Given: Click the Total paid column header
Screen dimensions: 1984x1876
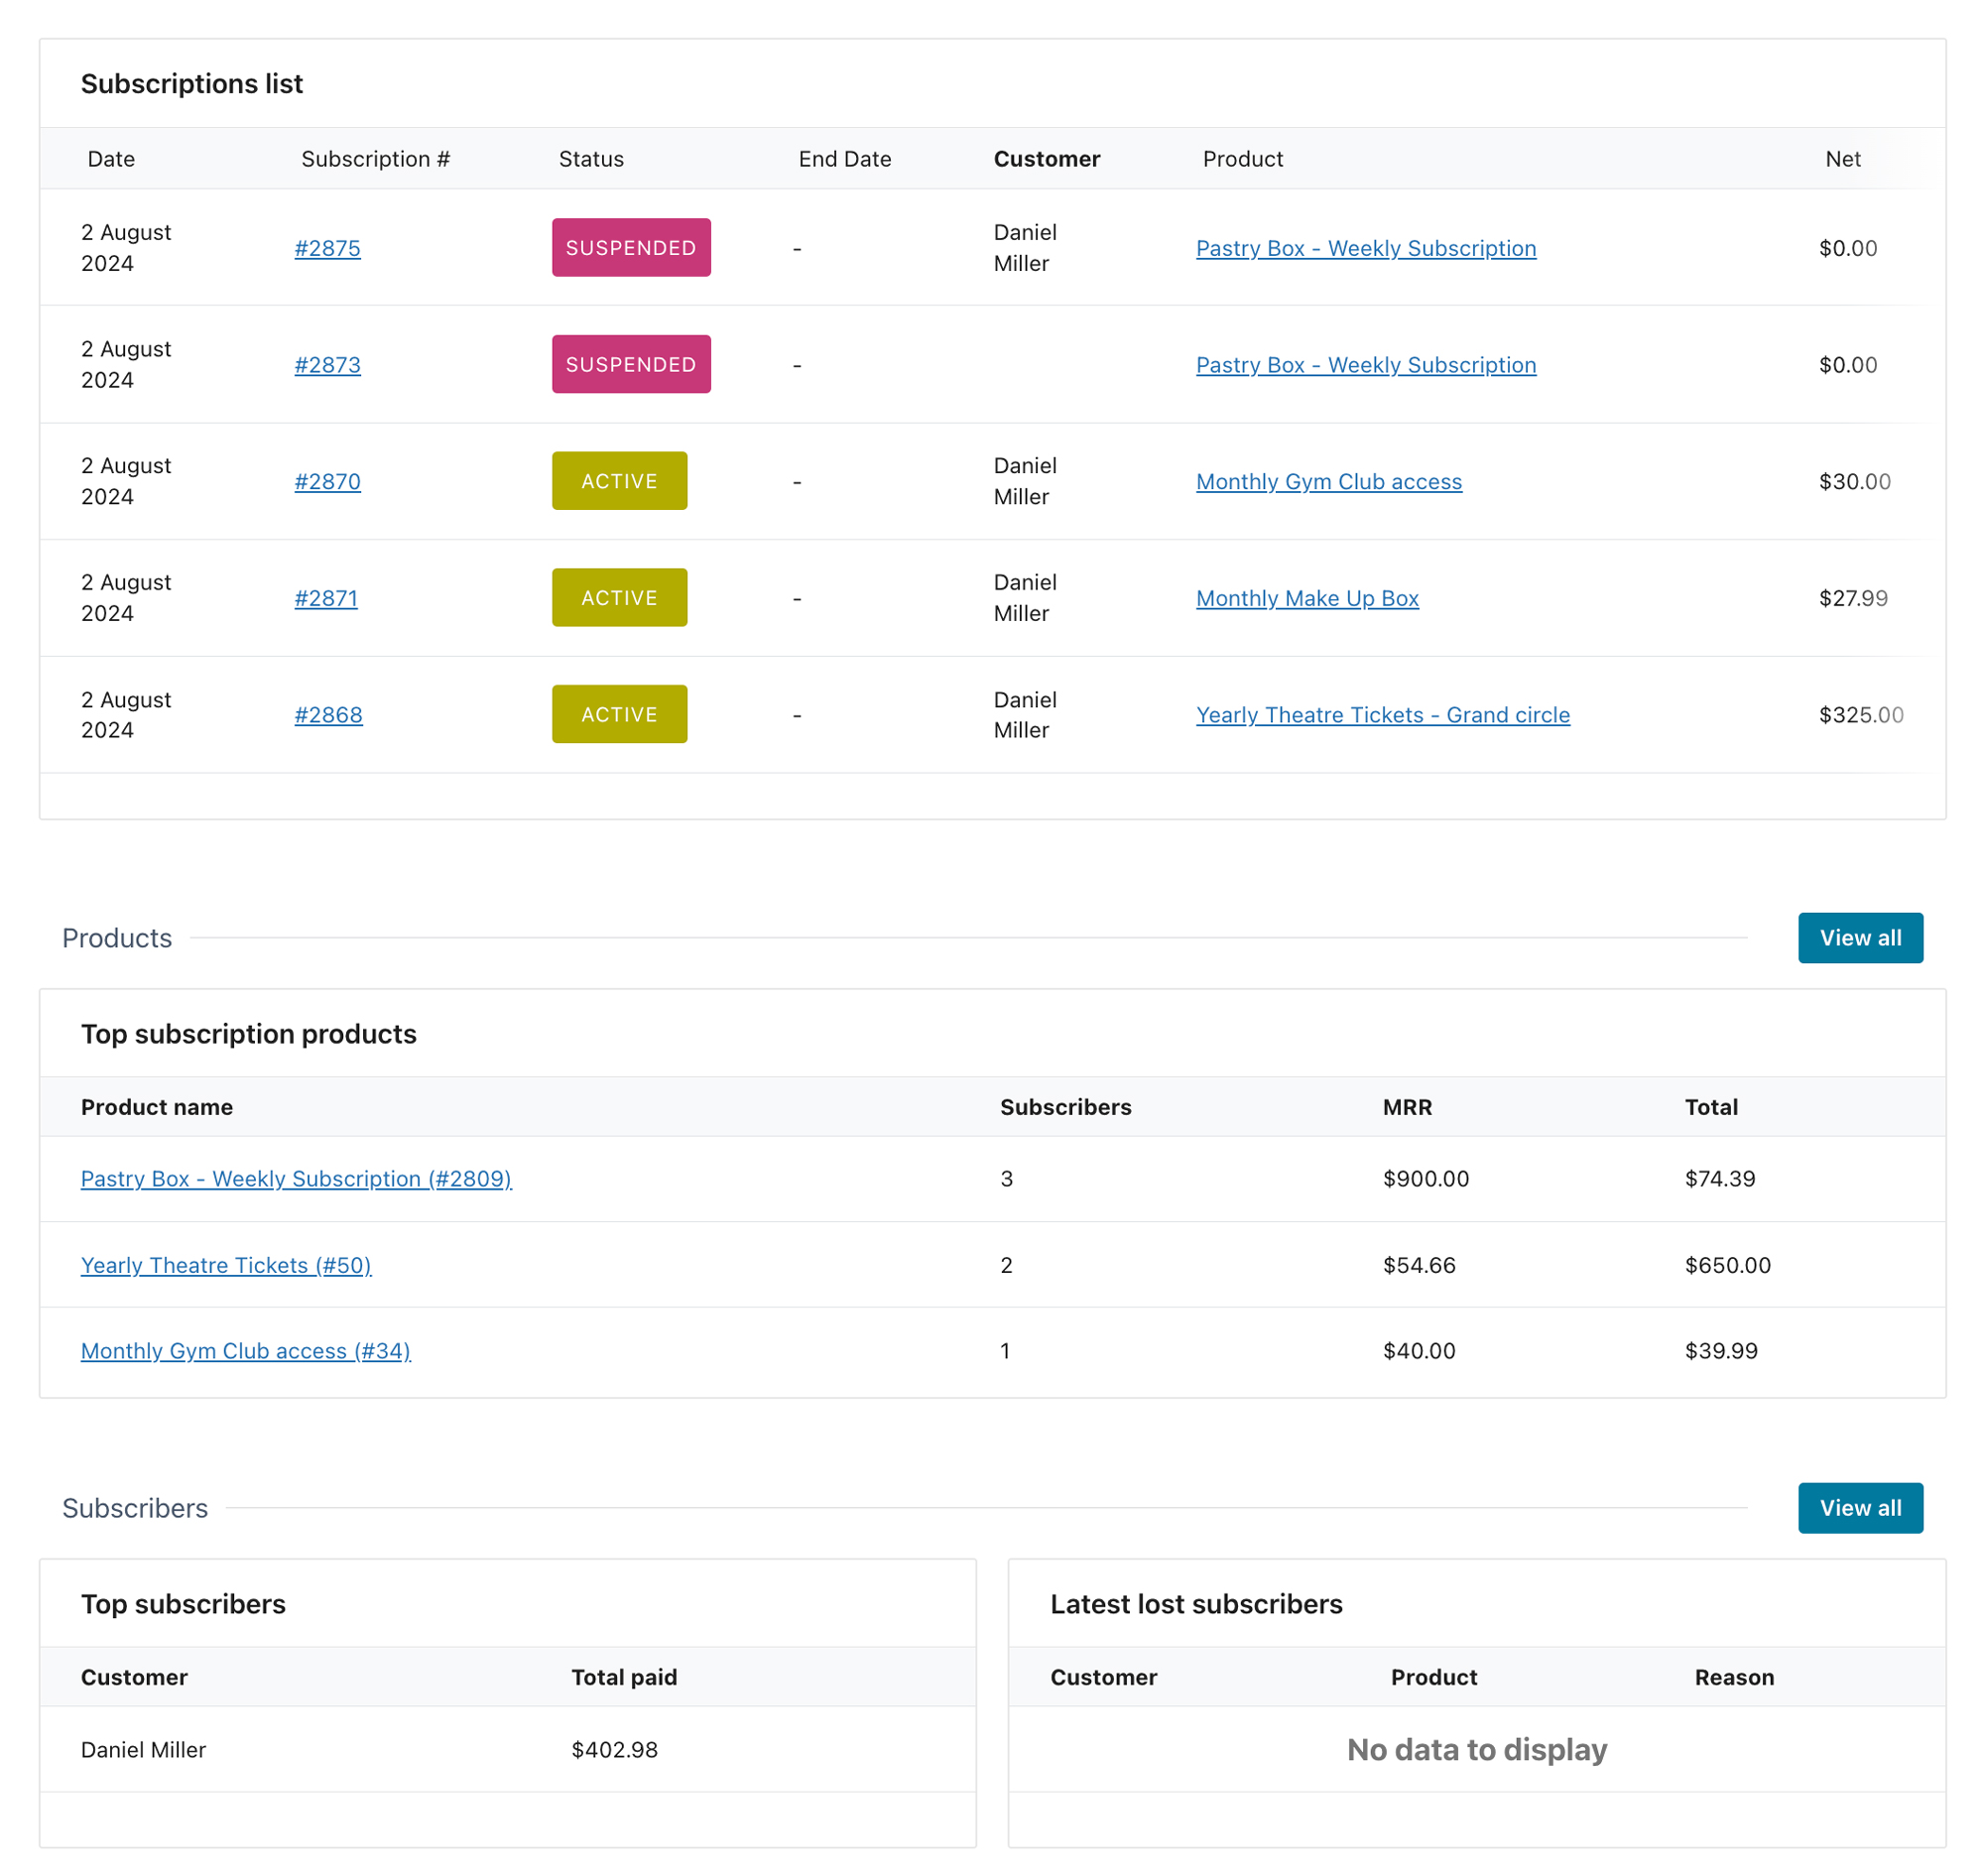Looking at the screenshot, I should [624, 1676].
